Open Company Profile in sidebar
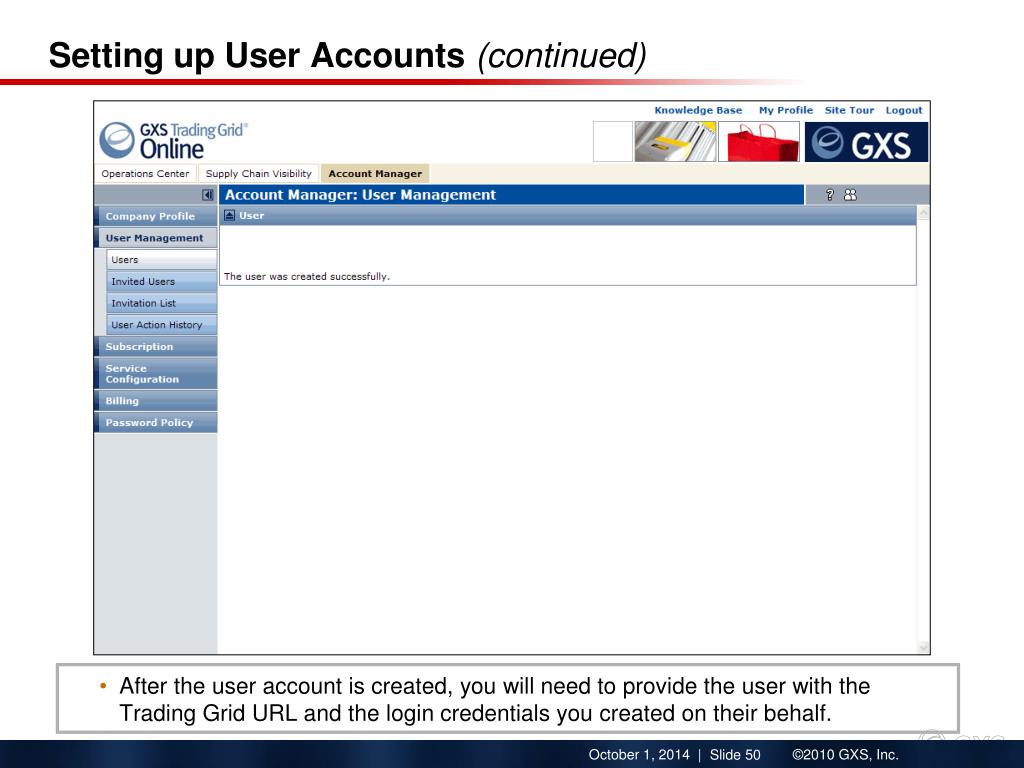Viewport: 1024px width, 768px height. pyautogui.click(x=156, y=216)
